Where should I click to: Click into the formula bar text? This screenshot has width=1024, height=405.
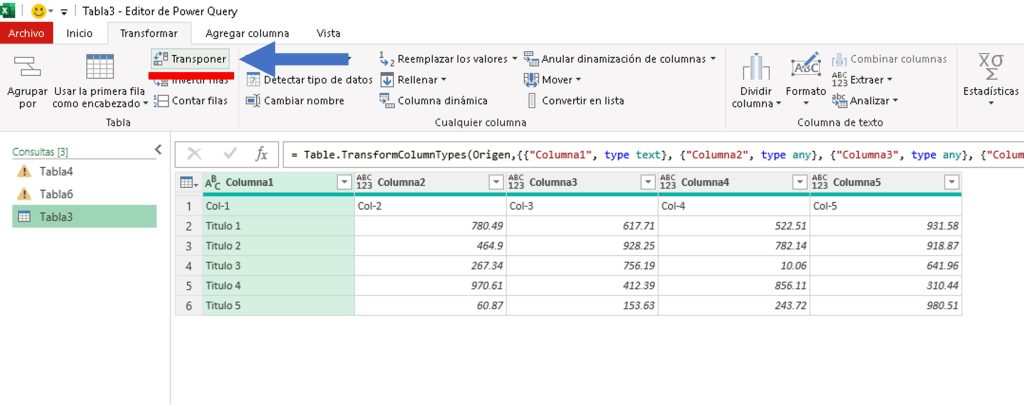tap(653, 155)
